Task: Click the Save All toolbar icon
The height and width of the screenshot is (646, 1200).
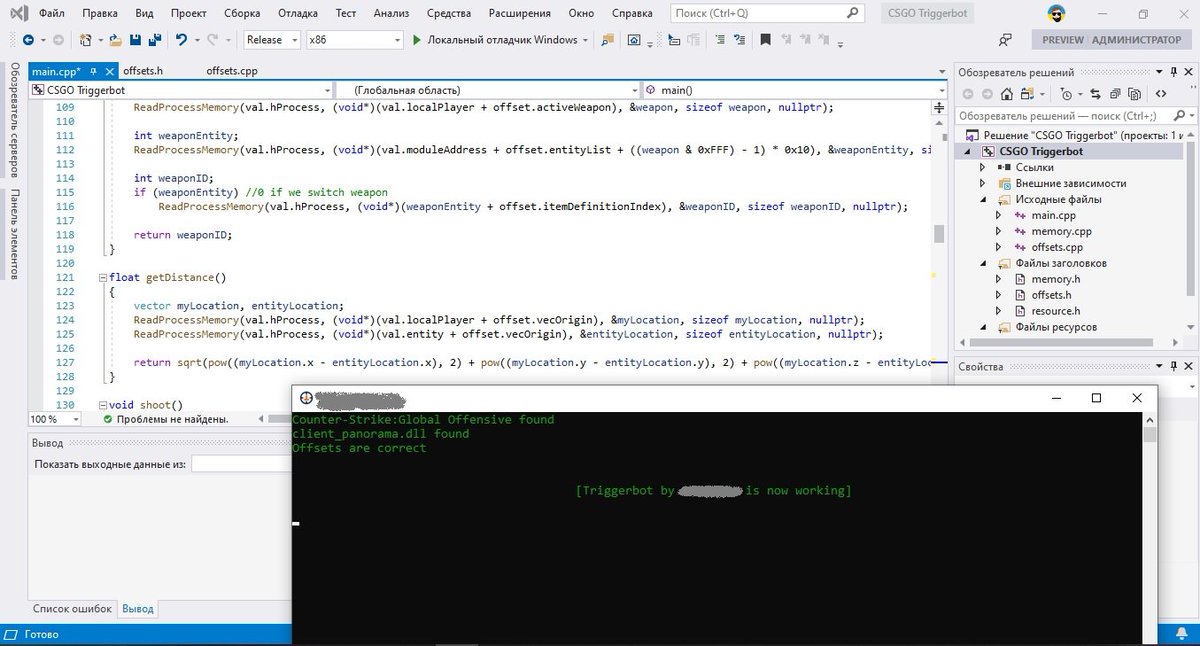Action: 155,40
